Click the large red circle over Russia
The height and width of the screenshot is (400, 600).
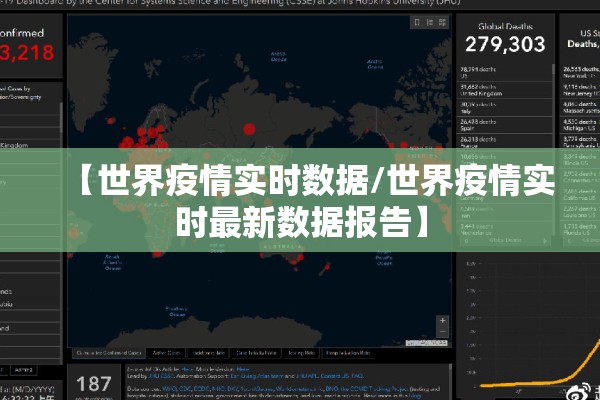pyautogui.click(x=249, y=129)
